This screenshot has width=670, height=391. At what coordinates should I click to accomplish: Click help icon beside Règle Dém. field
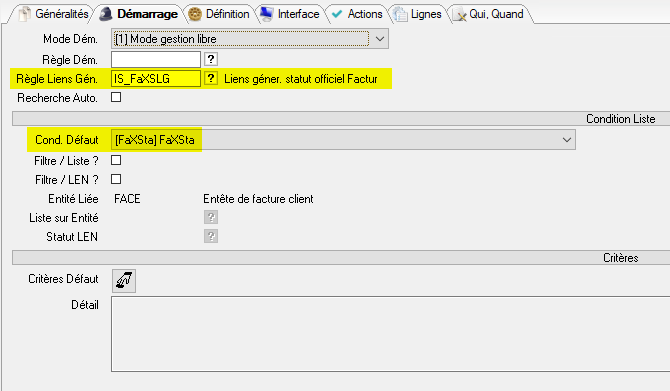[x=211, y=59]
